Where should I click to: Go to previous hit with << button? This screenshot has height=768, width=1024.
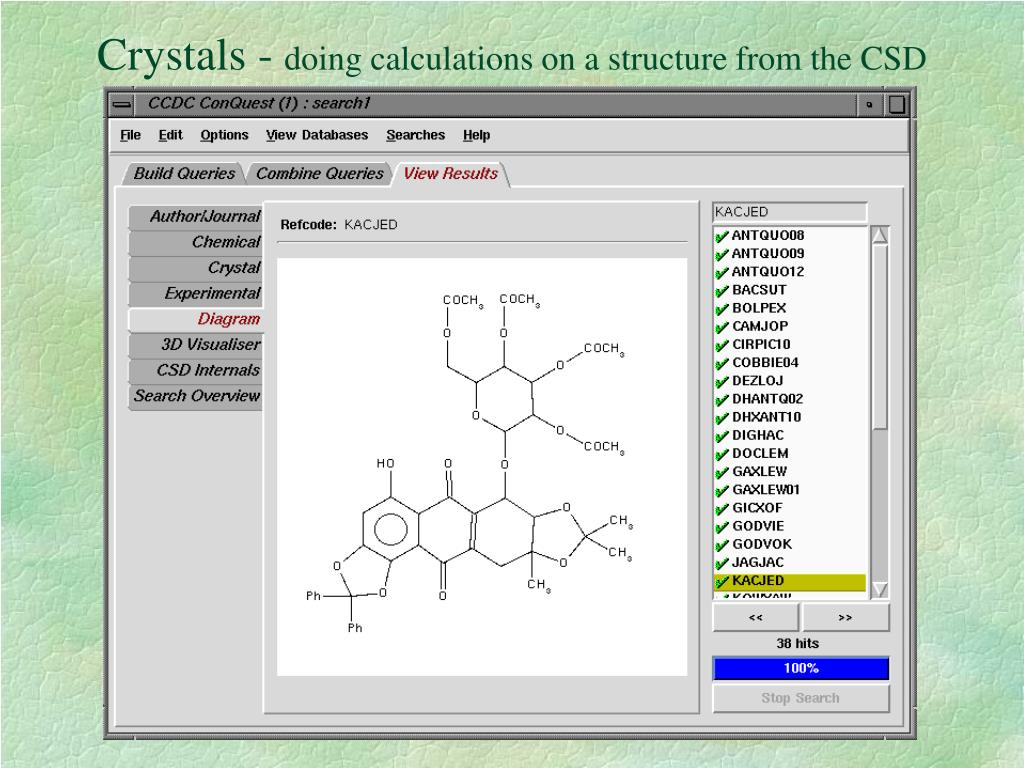tap(756, 618)
